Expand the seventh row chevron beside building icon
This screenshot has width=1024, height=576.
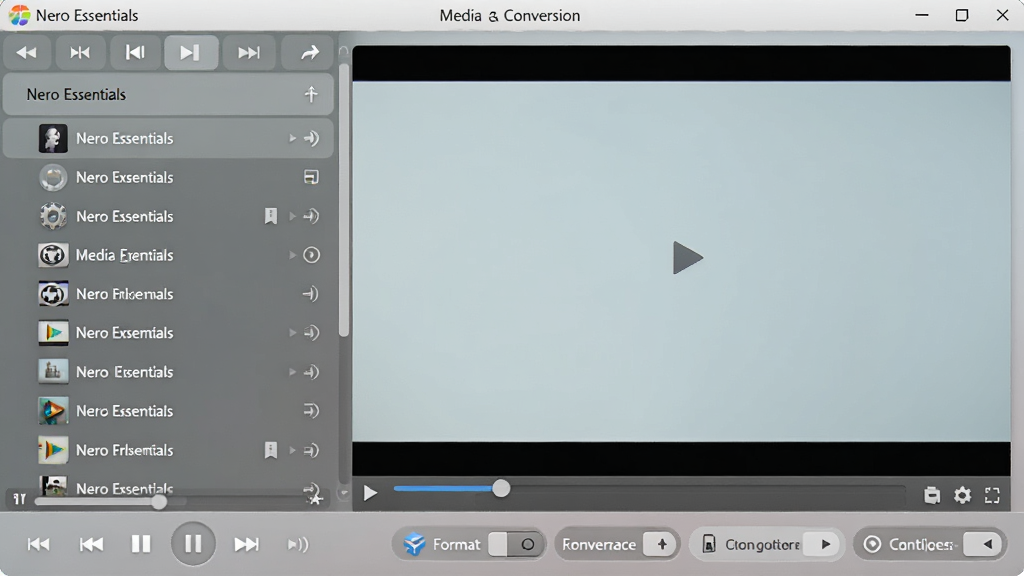(293, 372)
